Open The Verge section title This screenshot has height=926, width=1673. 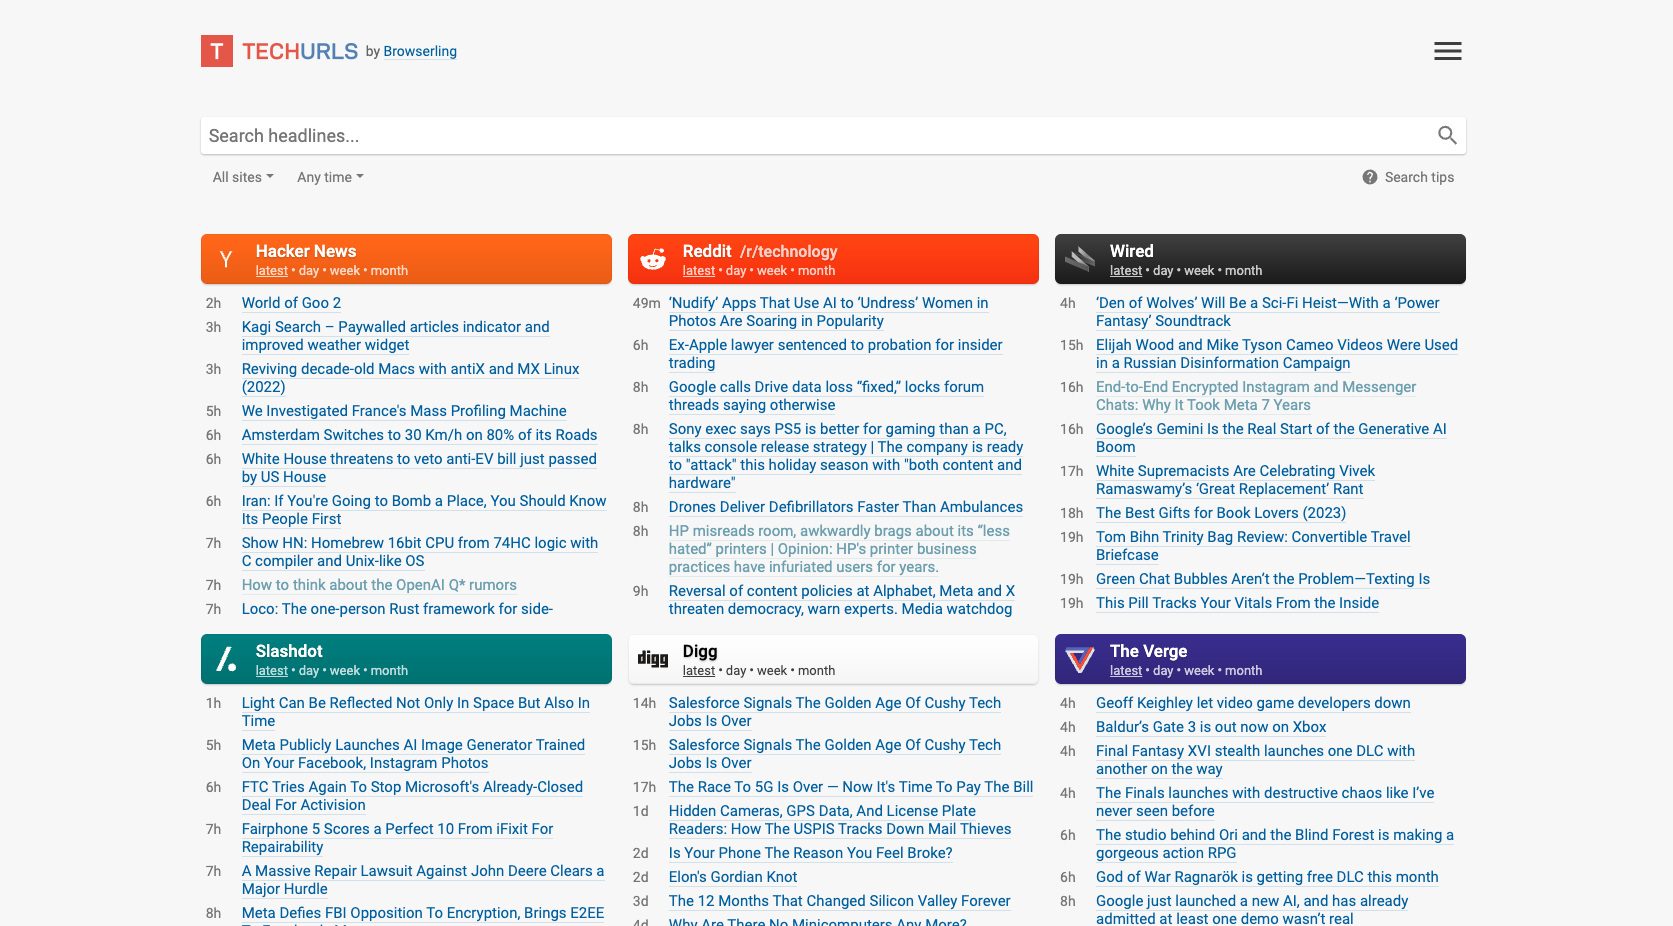[1149, 651]
